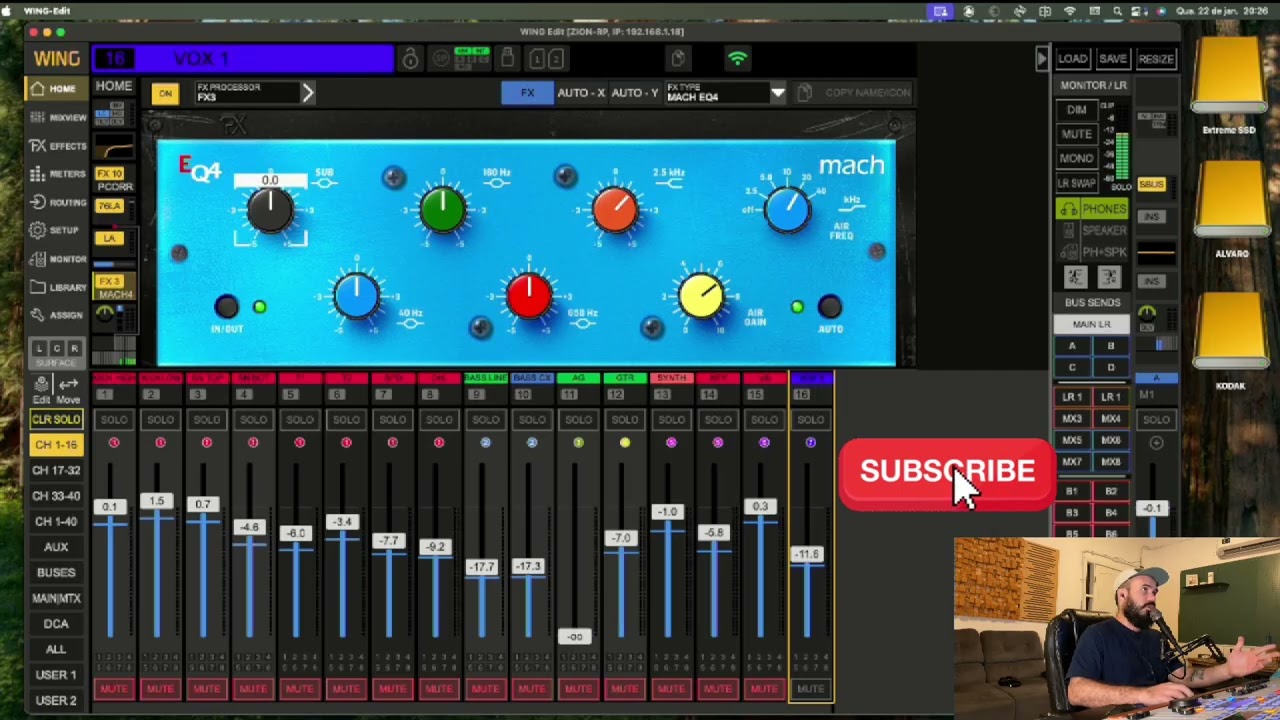The image size is (1280, 720).
Task: Click the channel 9 BASS LINE fader
Action: tap(482, 567)
